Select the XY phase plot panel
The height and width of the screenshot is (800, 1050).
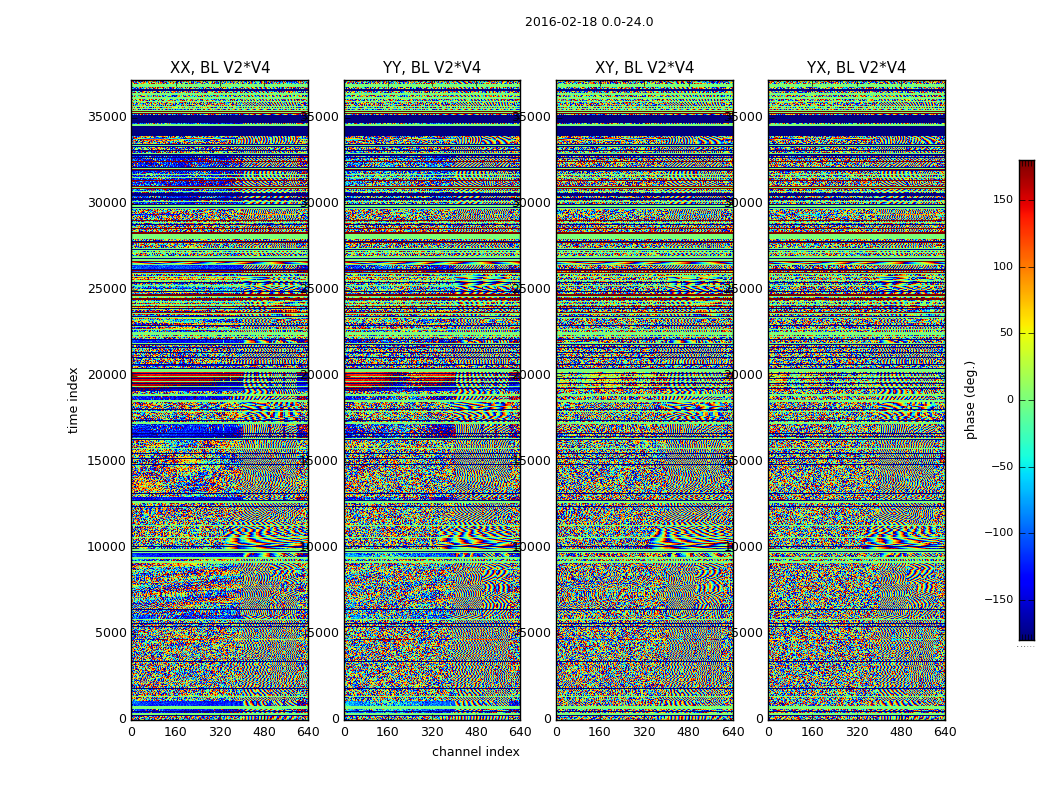point(644,400)
